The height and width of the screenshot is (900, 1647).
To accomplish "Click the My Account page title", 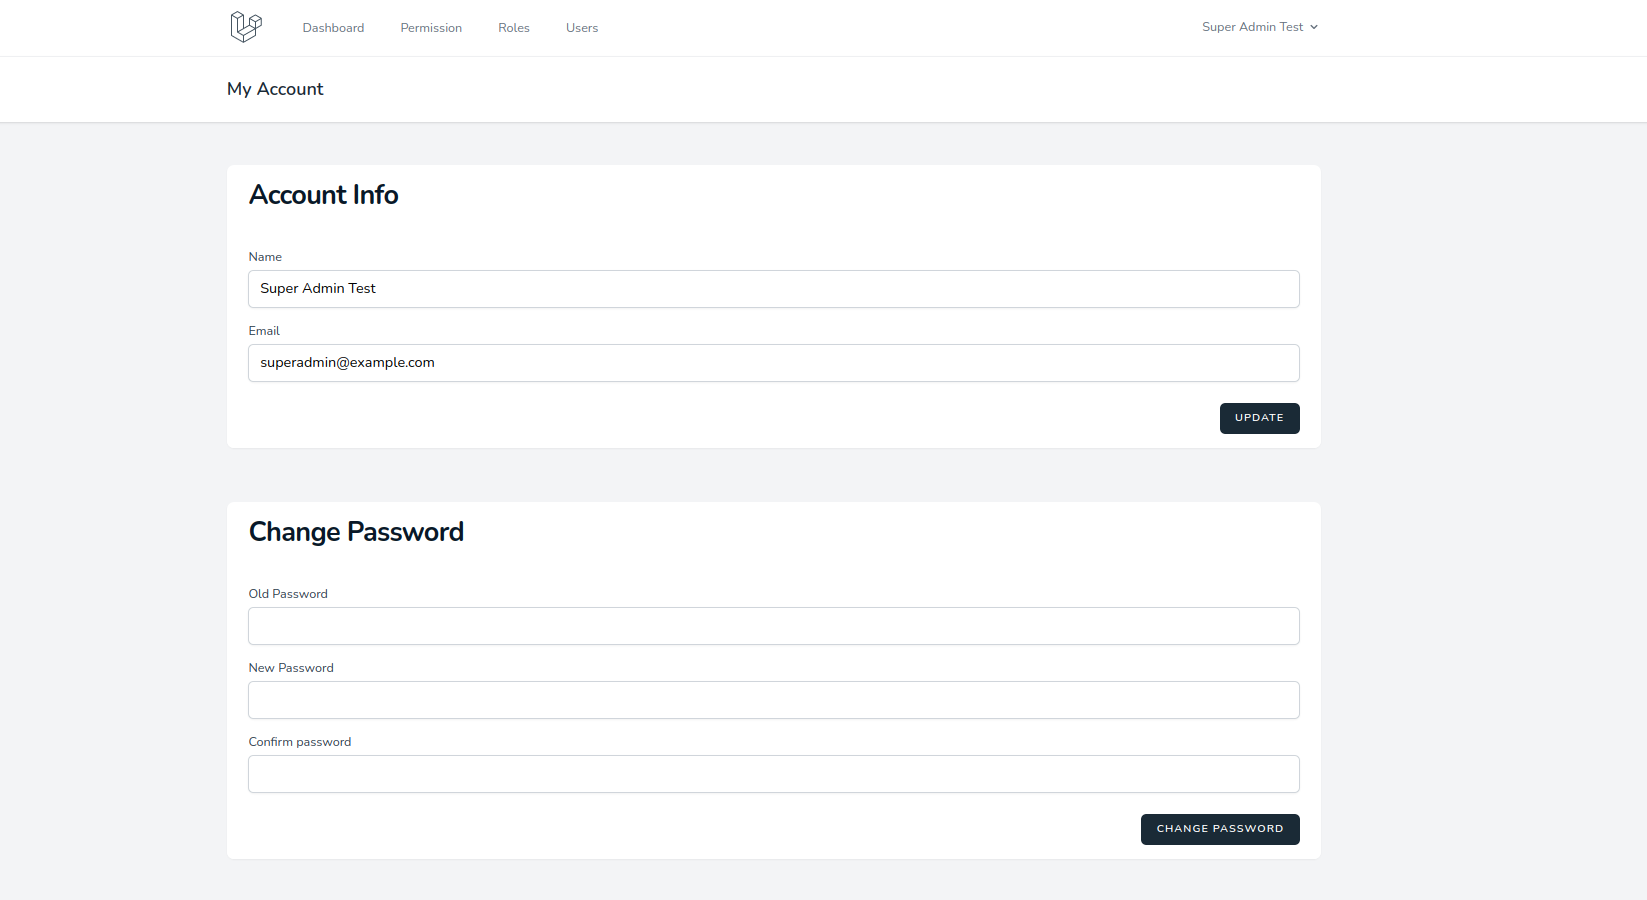I will [x=275, y=89].
